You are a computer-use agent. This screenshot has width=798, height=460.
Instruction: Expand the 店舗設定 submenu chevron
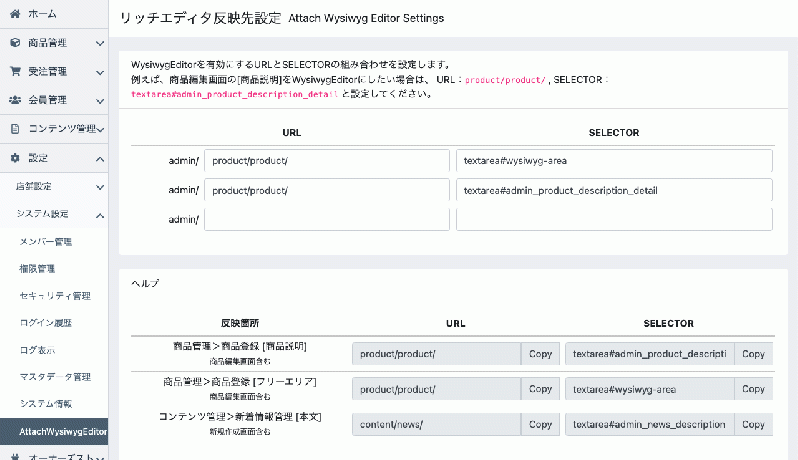pyautogui.click(x=100, y=187)
